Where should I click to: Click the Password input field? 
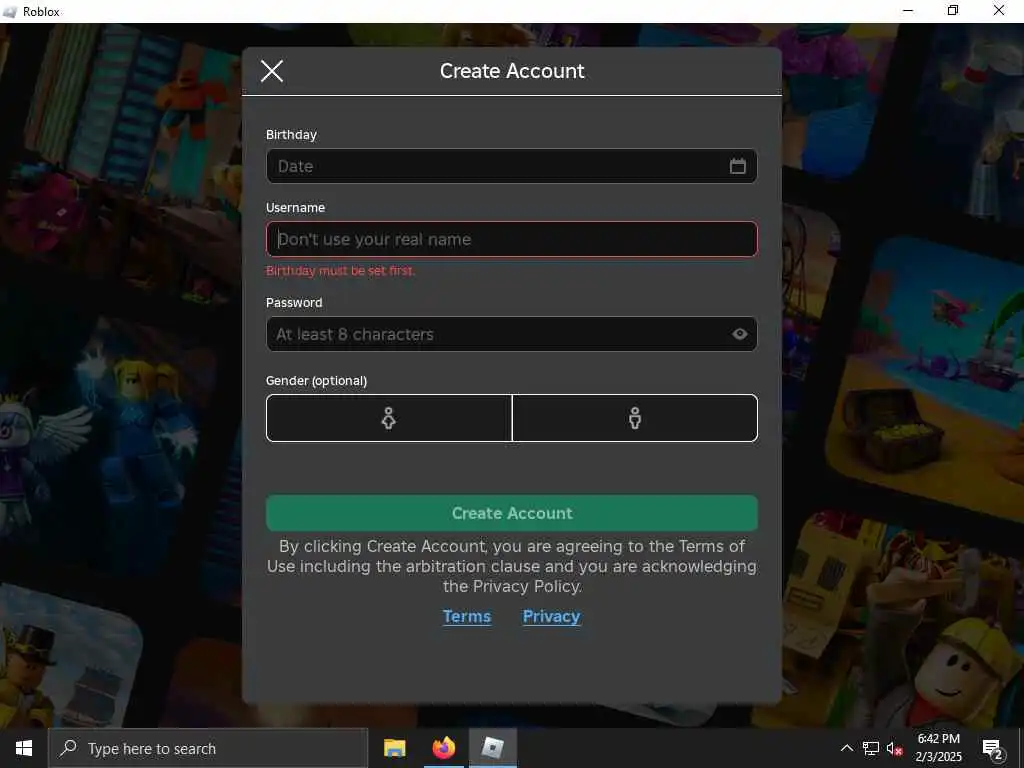click(511, 334)
